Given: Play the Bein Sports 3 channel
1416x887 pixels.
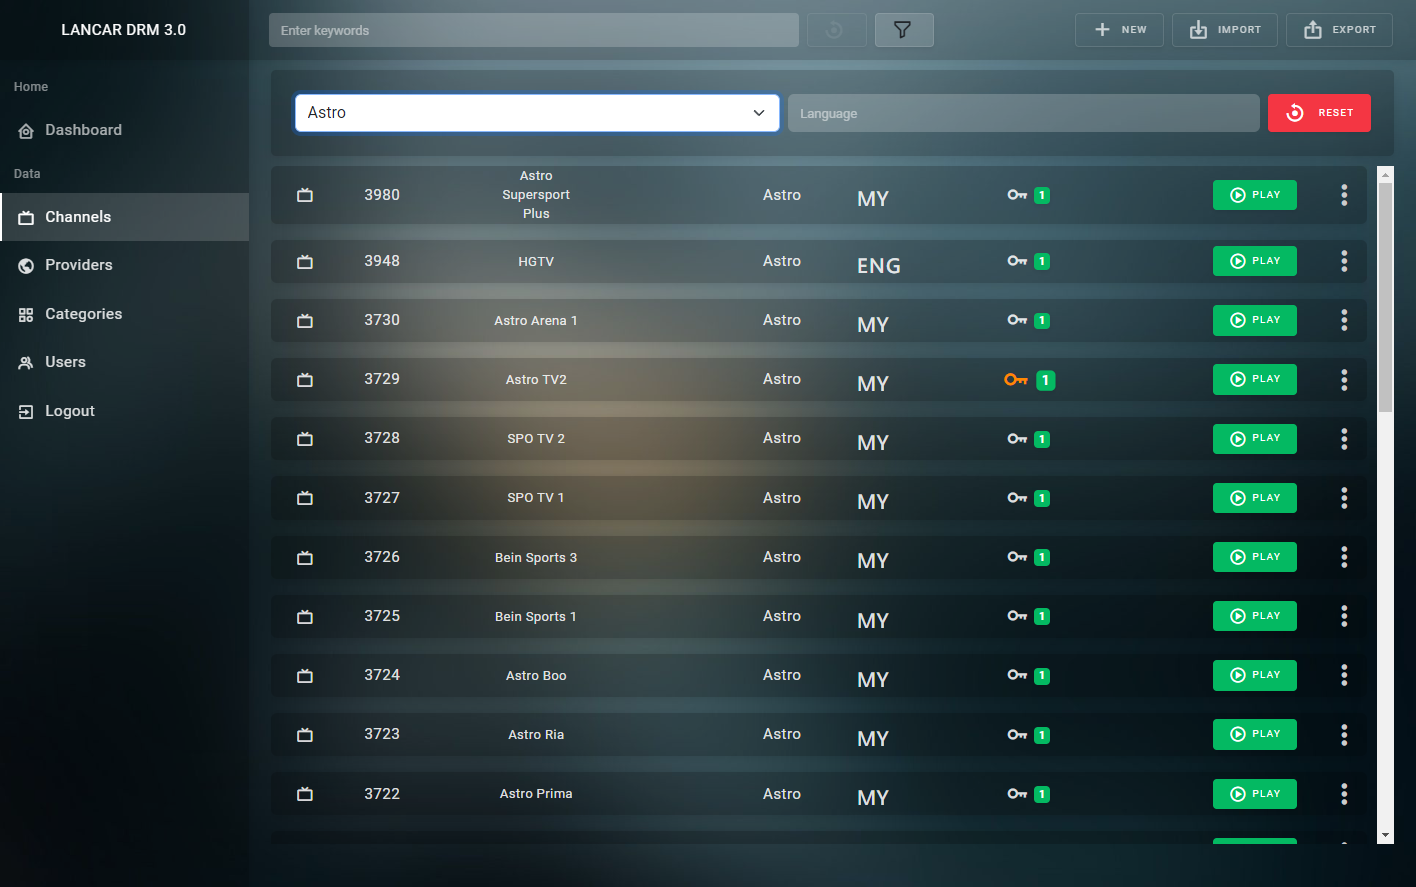Looking at the screenshot, I should point(1255,557).
